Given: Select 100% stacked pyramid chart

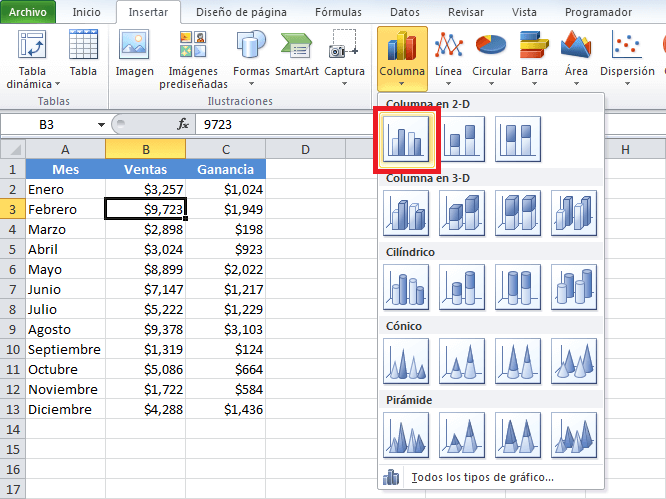Looking at the screenshot, I should click(518, 435).
